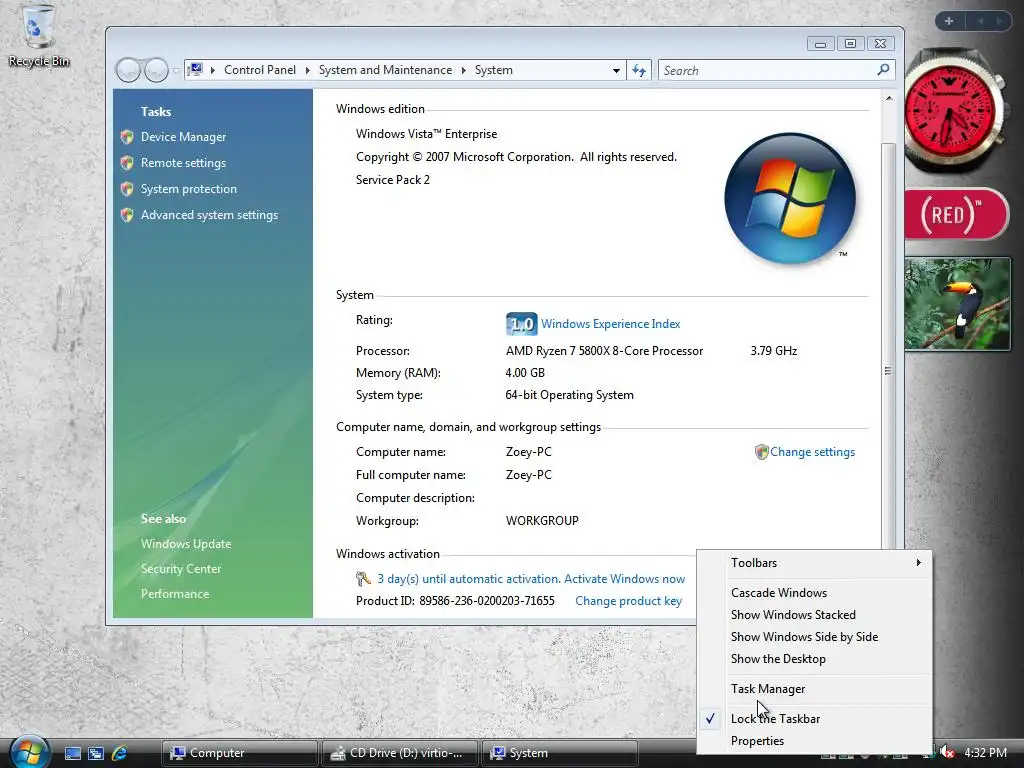Click Show Desktop quick launch icon
The height and width of the screenshot is (768, 1024).
pyautogui.click(x=72, y=753)
